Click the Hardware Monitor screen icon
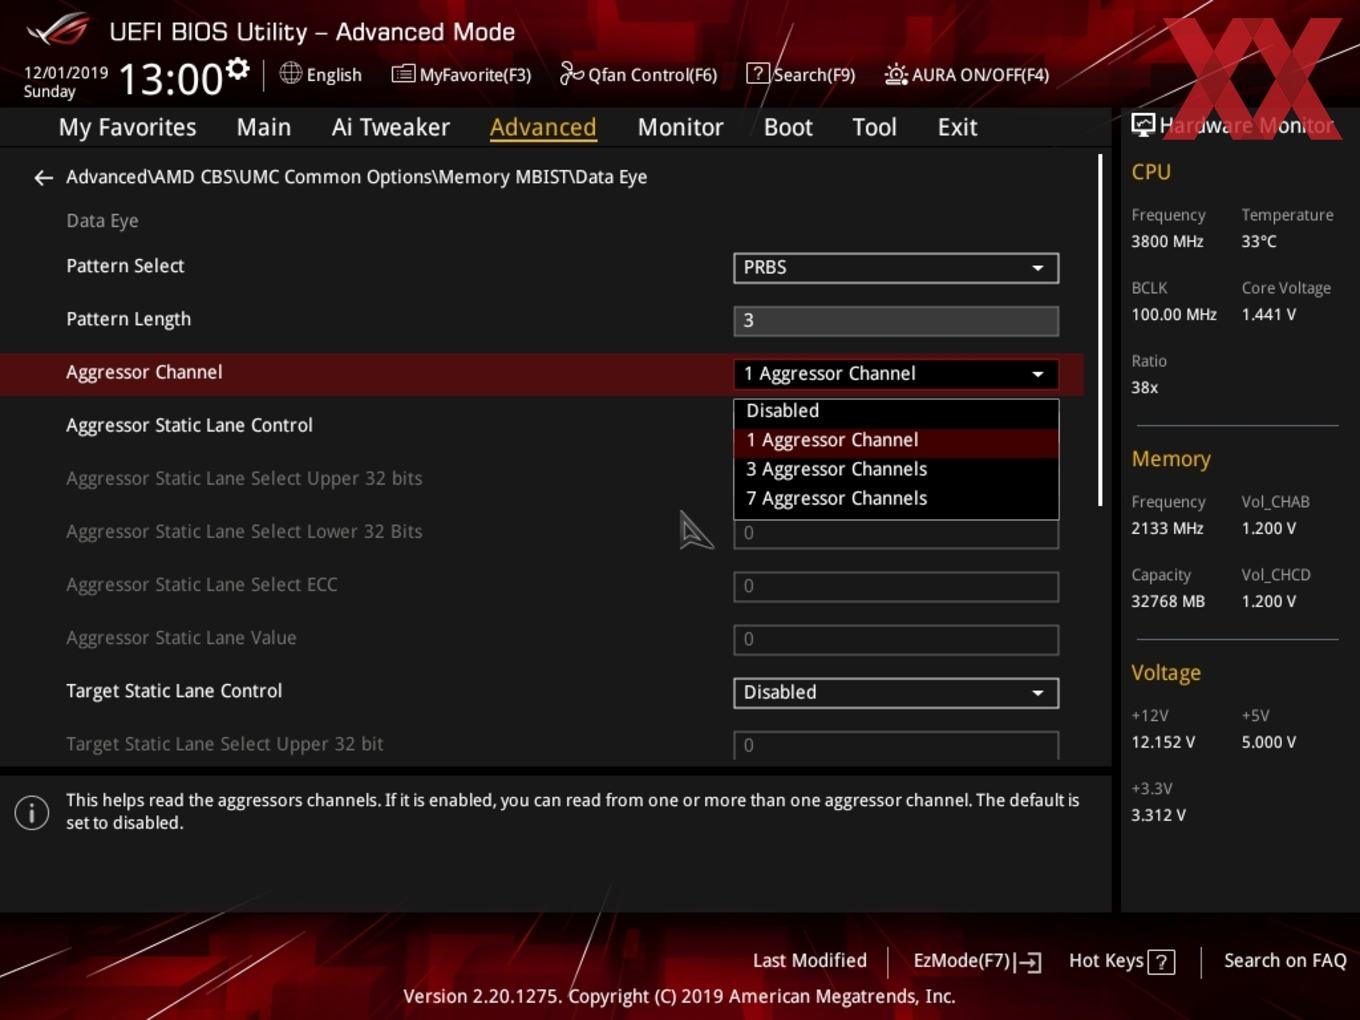Viewport: 1360px width, 1020px height. pos(1143,125)
